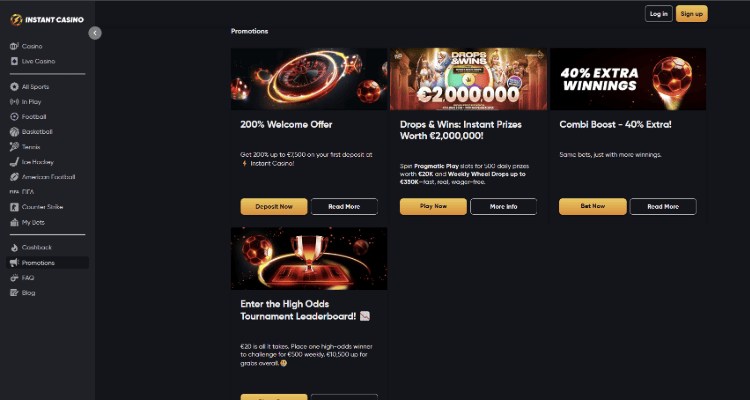This screenshot has width=750, height=400.
Task: Click the Instant Casino logo icon
Action: tap(16, 20)
